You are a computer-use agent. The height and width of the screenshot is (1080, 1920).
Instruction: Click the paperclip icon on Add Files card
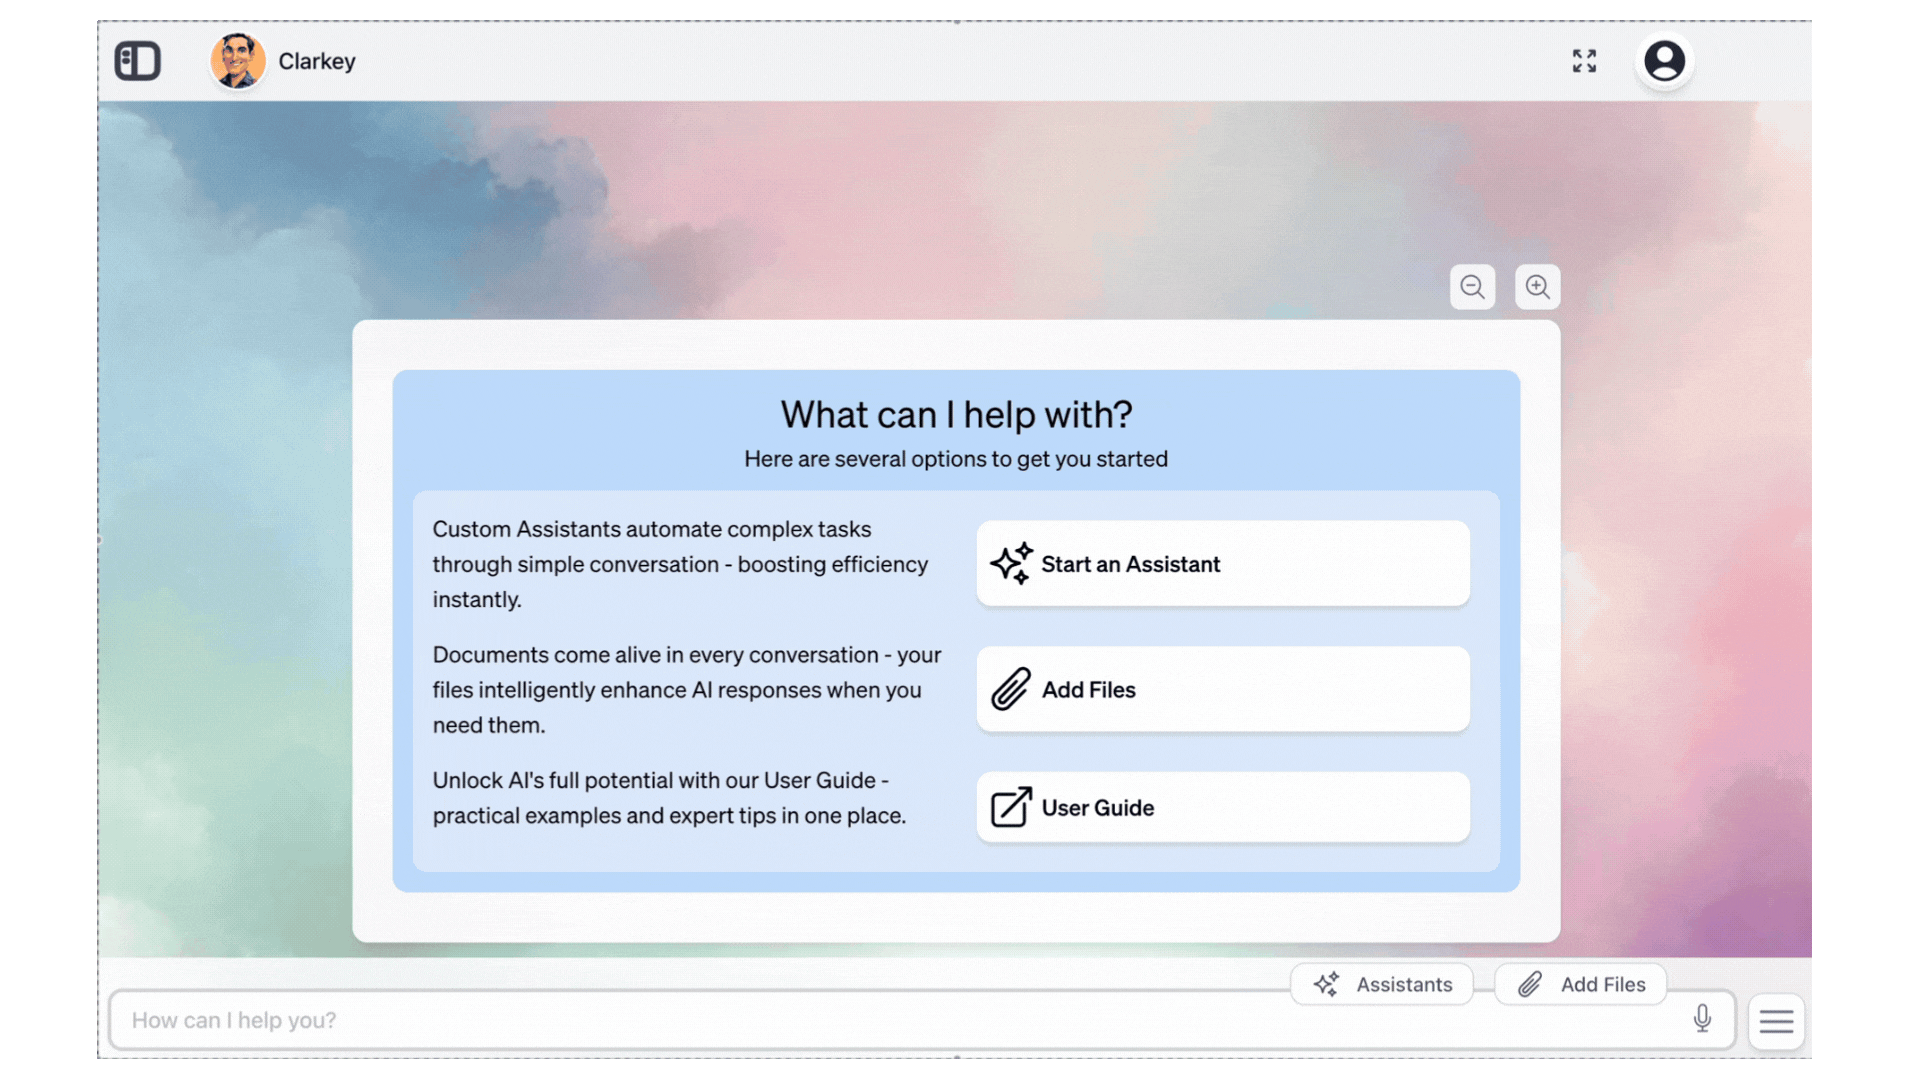(1011, 689)
